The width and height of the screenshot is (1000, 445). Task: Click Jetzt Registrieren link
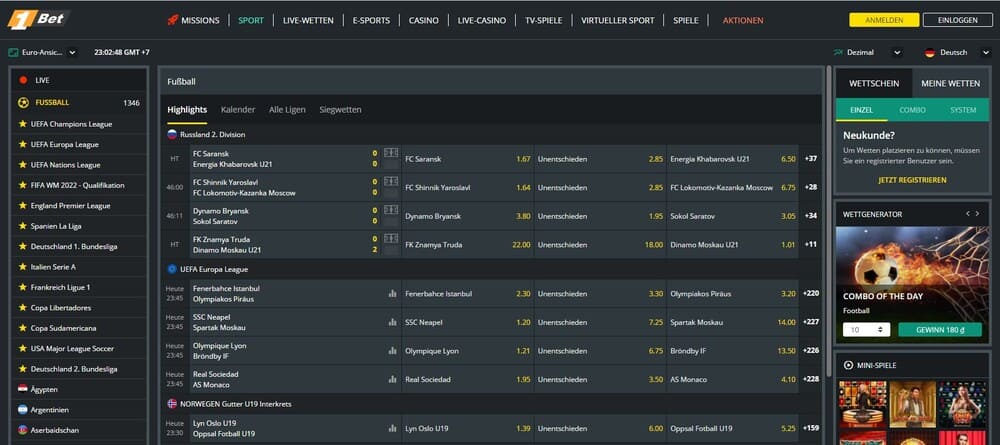912,180
